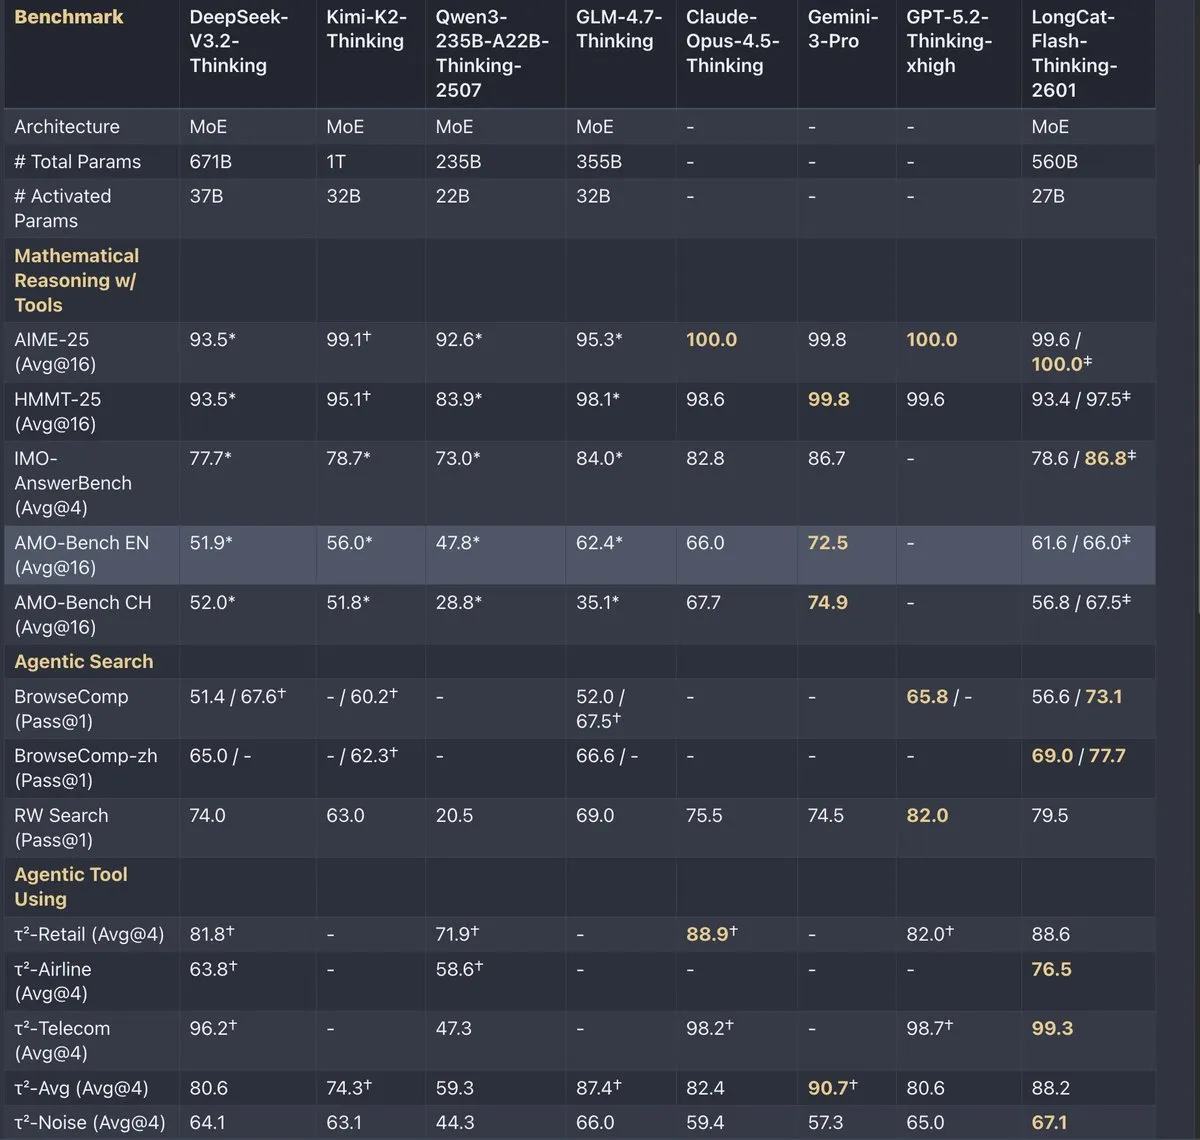Click the BrowseComp (Pass@1) row label

point(71,708)
